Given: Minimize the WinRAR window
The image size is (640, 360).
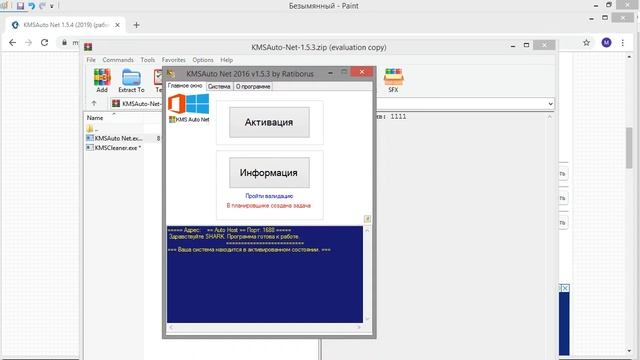Looking at the screenshot, I should 513,46.
